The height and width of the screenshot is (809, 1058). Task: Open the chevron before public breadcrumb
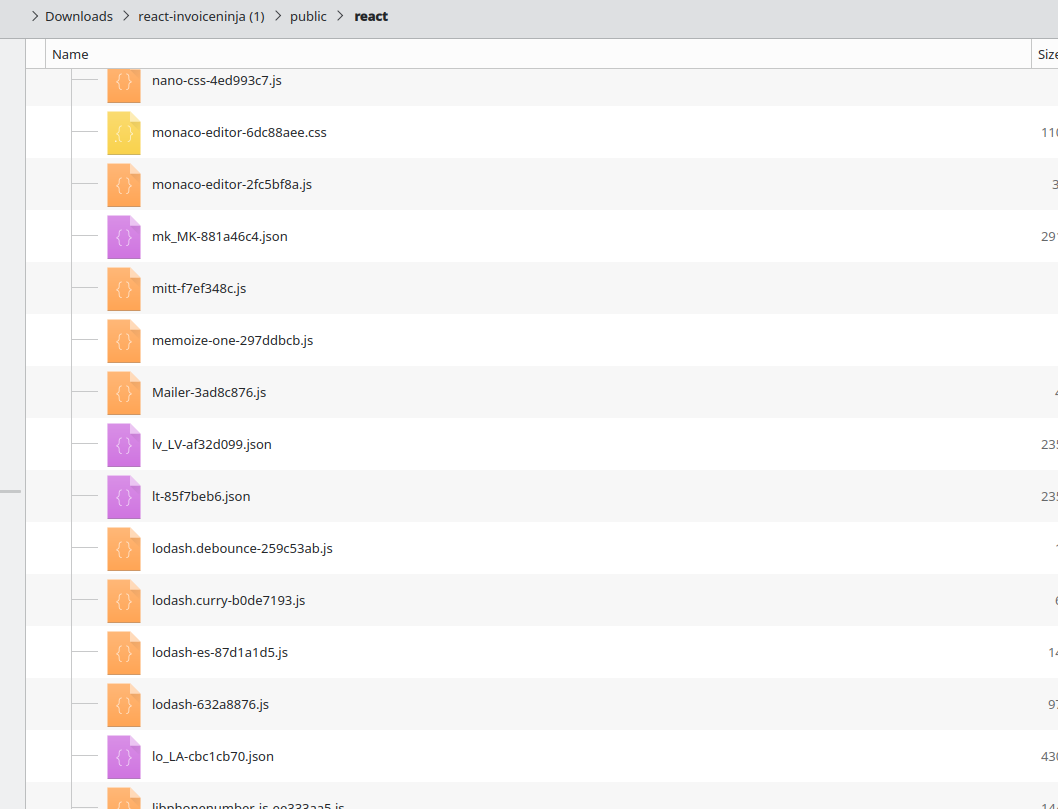pyautogui.click(x=278, y=16)
